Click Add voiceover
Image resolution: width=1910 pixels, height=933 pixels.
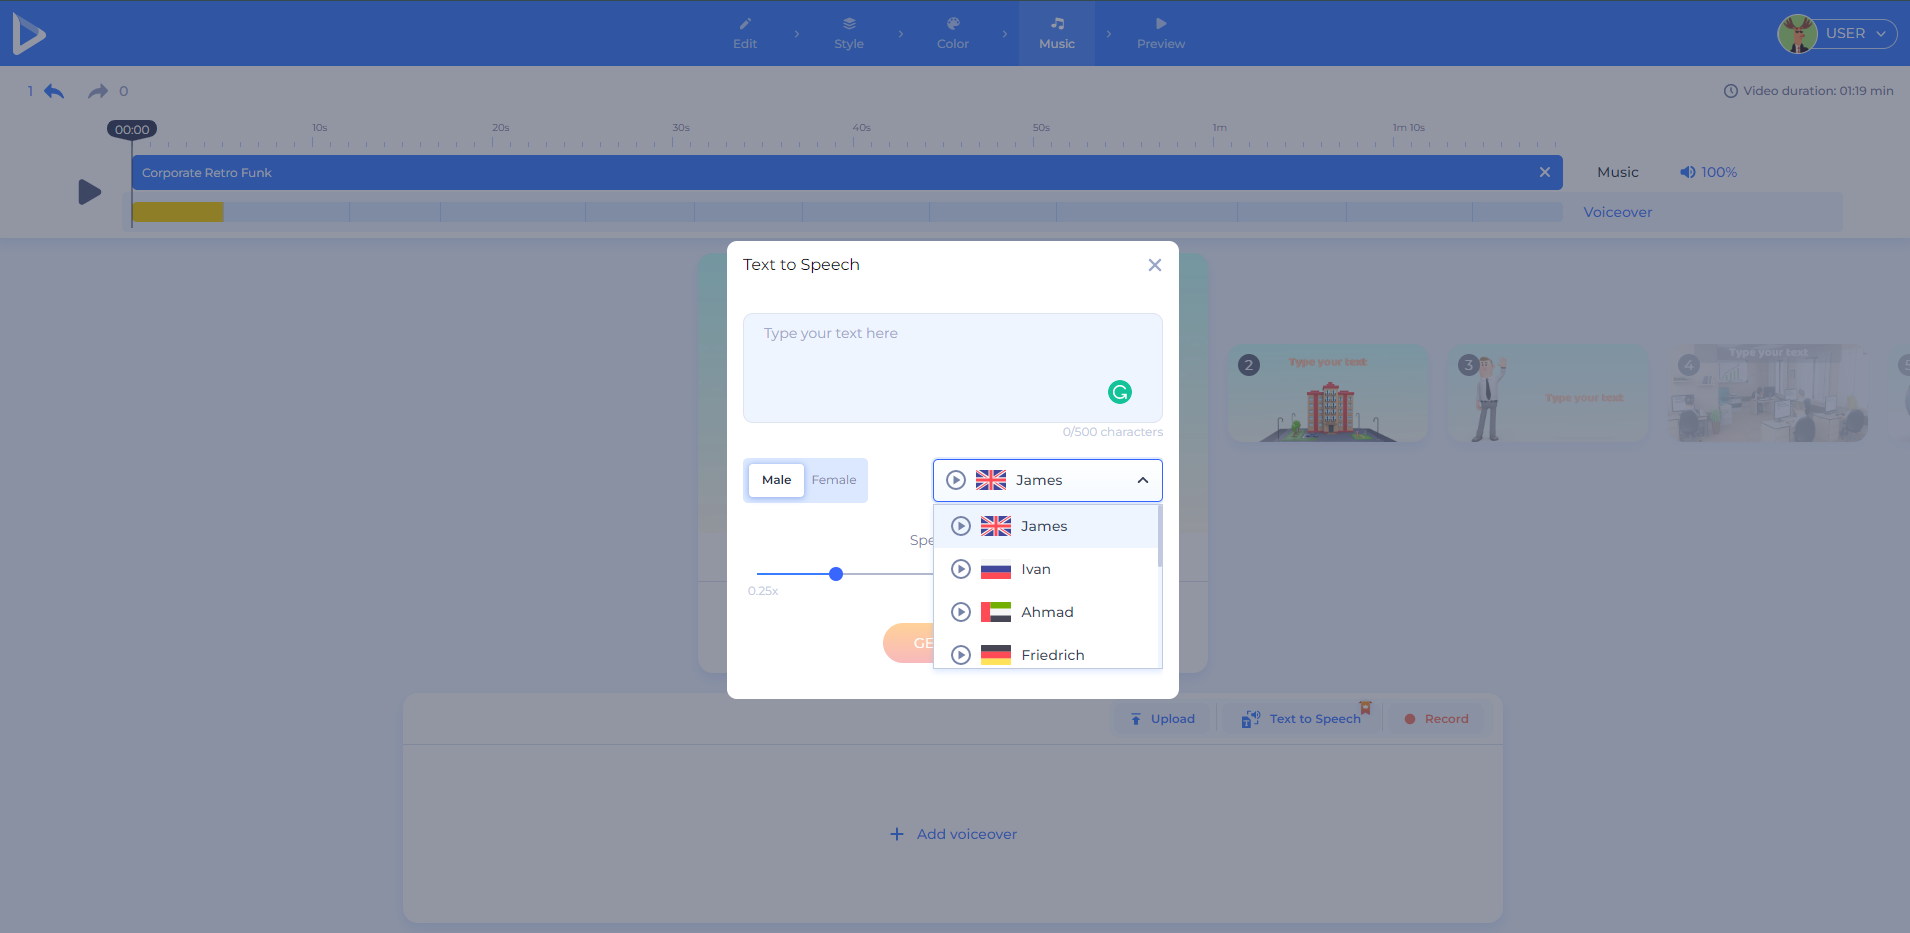(951, 833)
